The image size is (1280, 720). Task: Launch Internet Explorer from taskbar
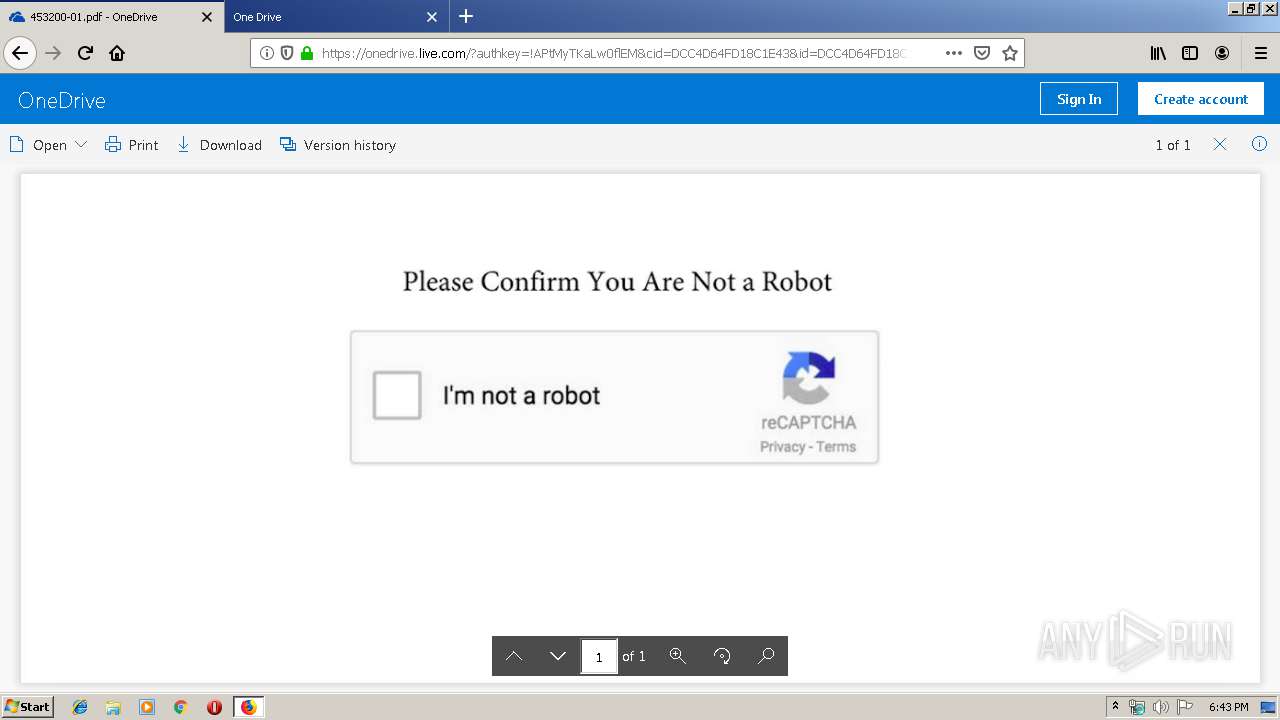click(x=80, y=707)
